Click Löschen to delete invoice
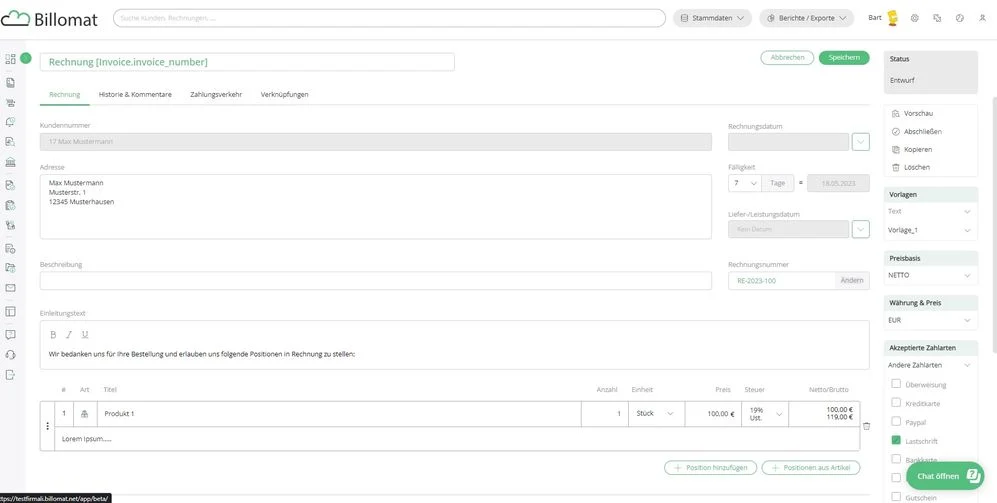This screenshot has height=503, width=997. click(911, 167)
